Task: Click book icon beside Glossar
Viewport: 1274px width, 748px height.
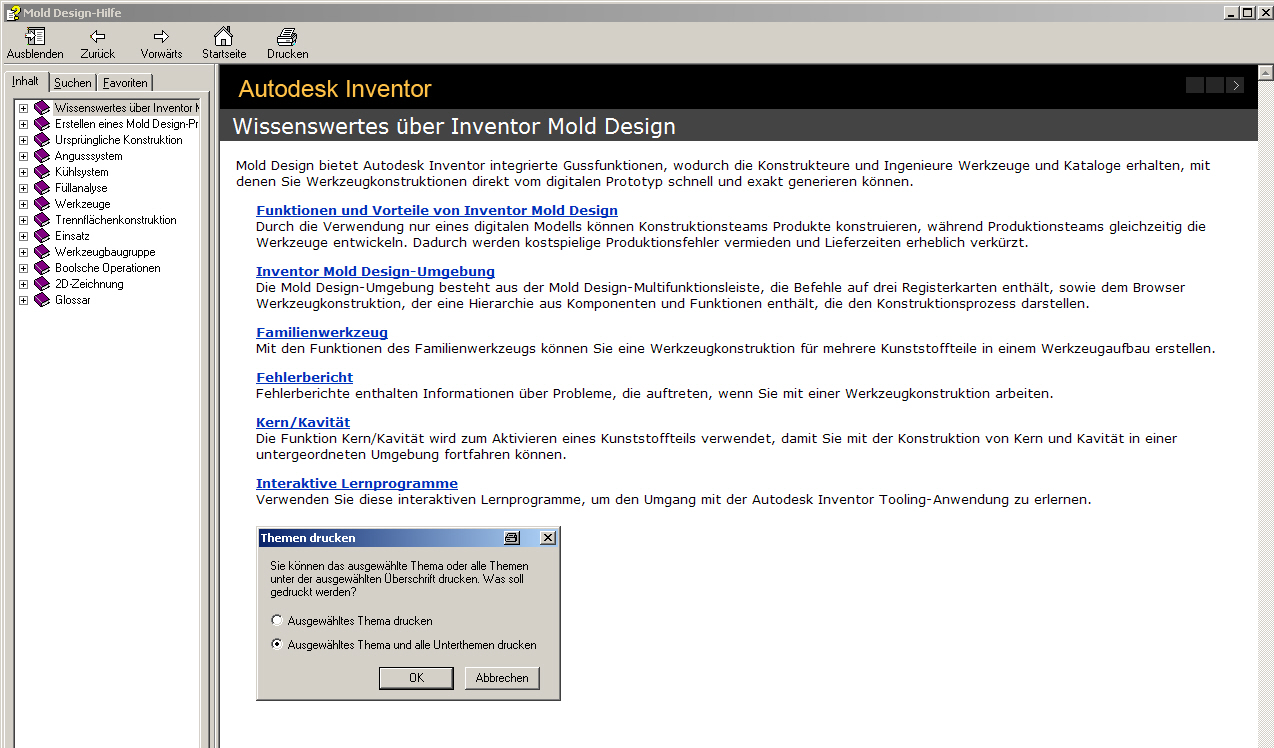Action: [x=41, y=300]
